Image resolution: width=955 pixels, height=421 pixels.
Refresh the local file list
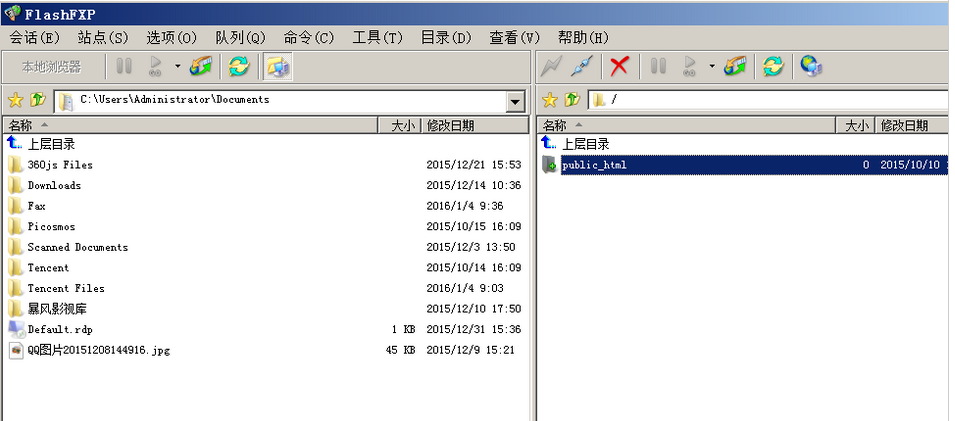pyautogui.click(x=239, y=66)
